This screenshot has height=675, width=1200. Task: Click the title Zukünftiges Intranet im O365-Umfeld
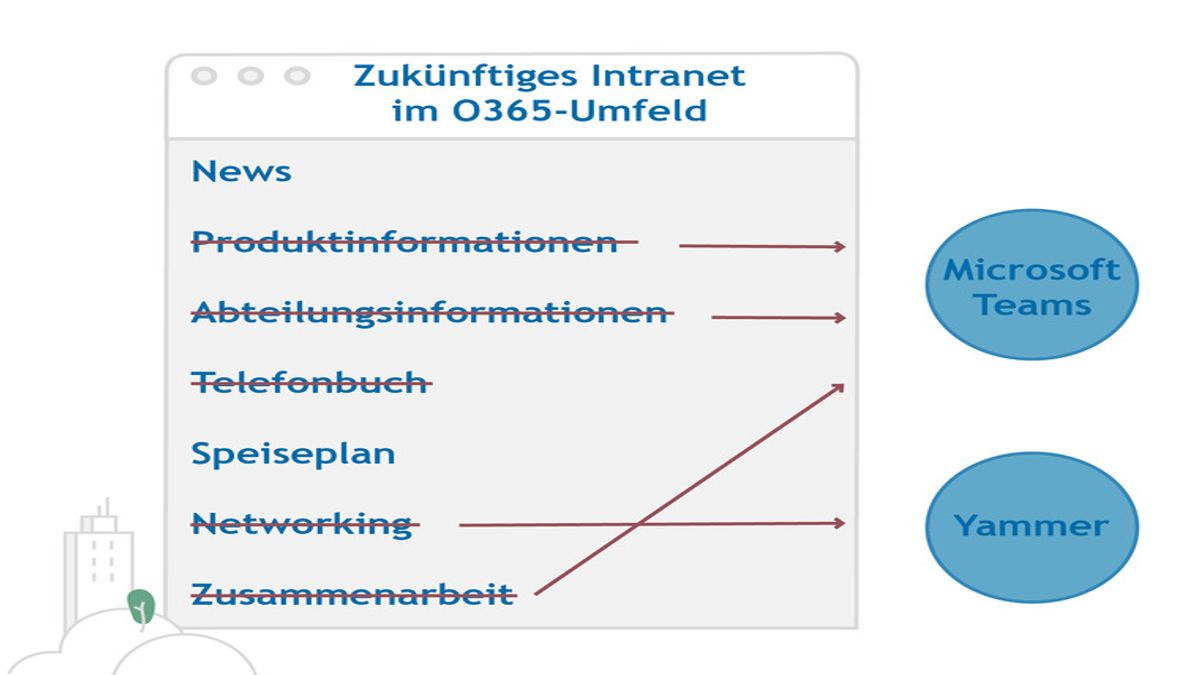coord(549,92)
